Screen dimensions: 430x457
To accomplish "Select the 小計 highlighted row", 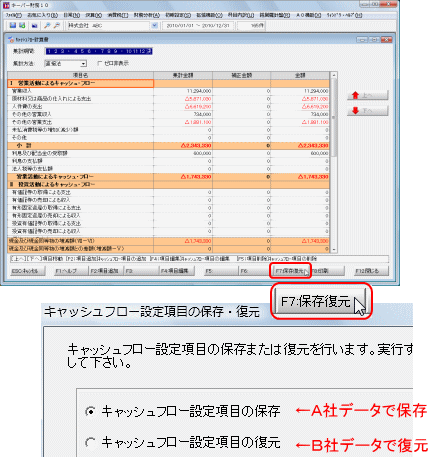I will point(168,145).
